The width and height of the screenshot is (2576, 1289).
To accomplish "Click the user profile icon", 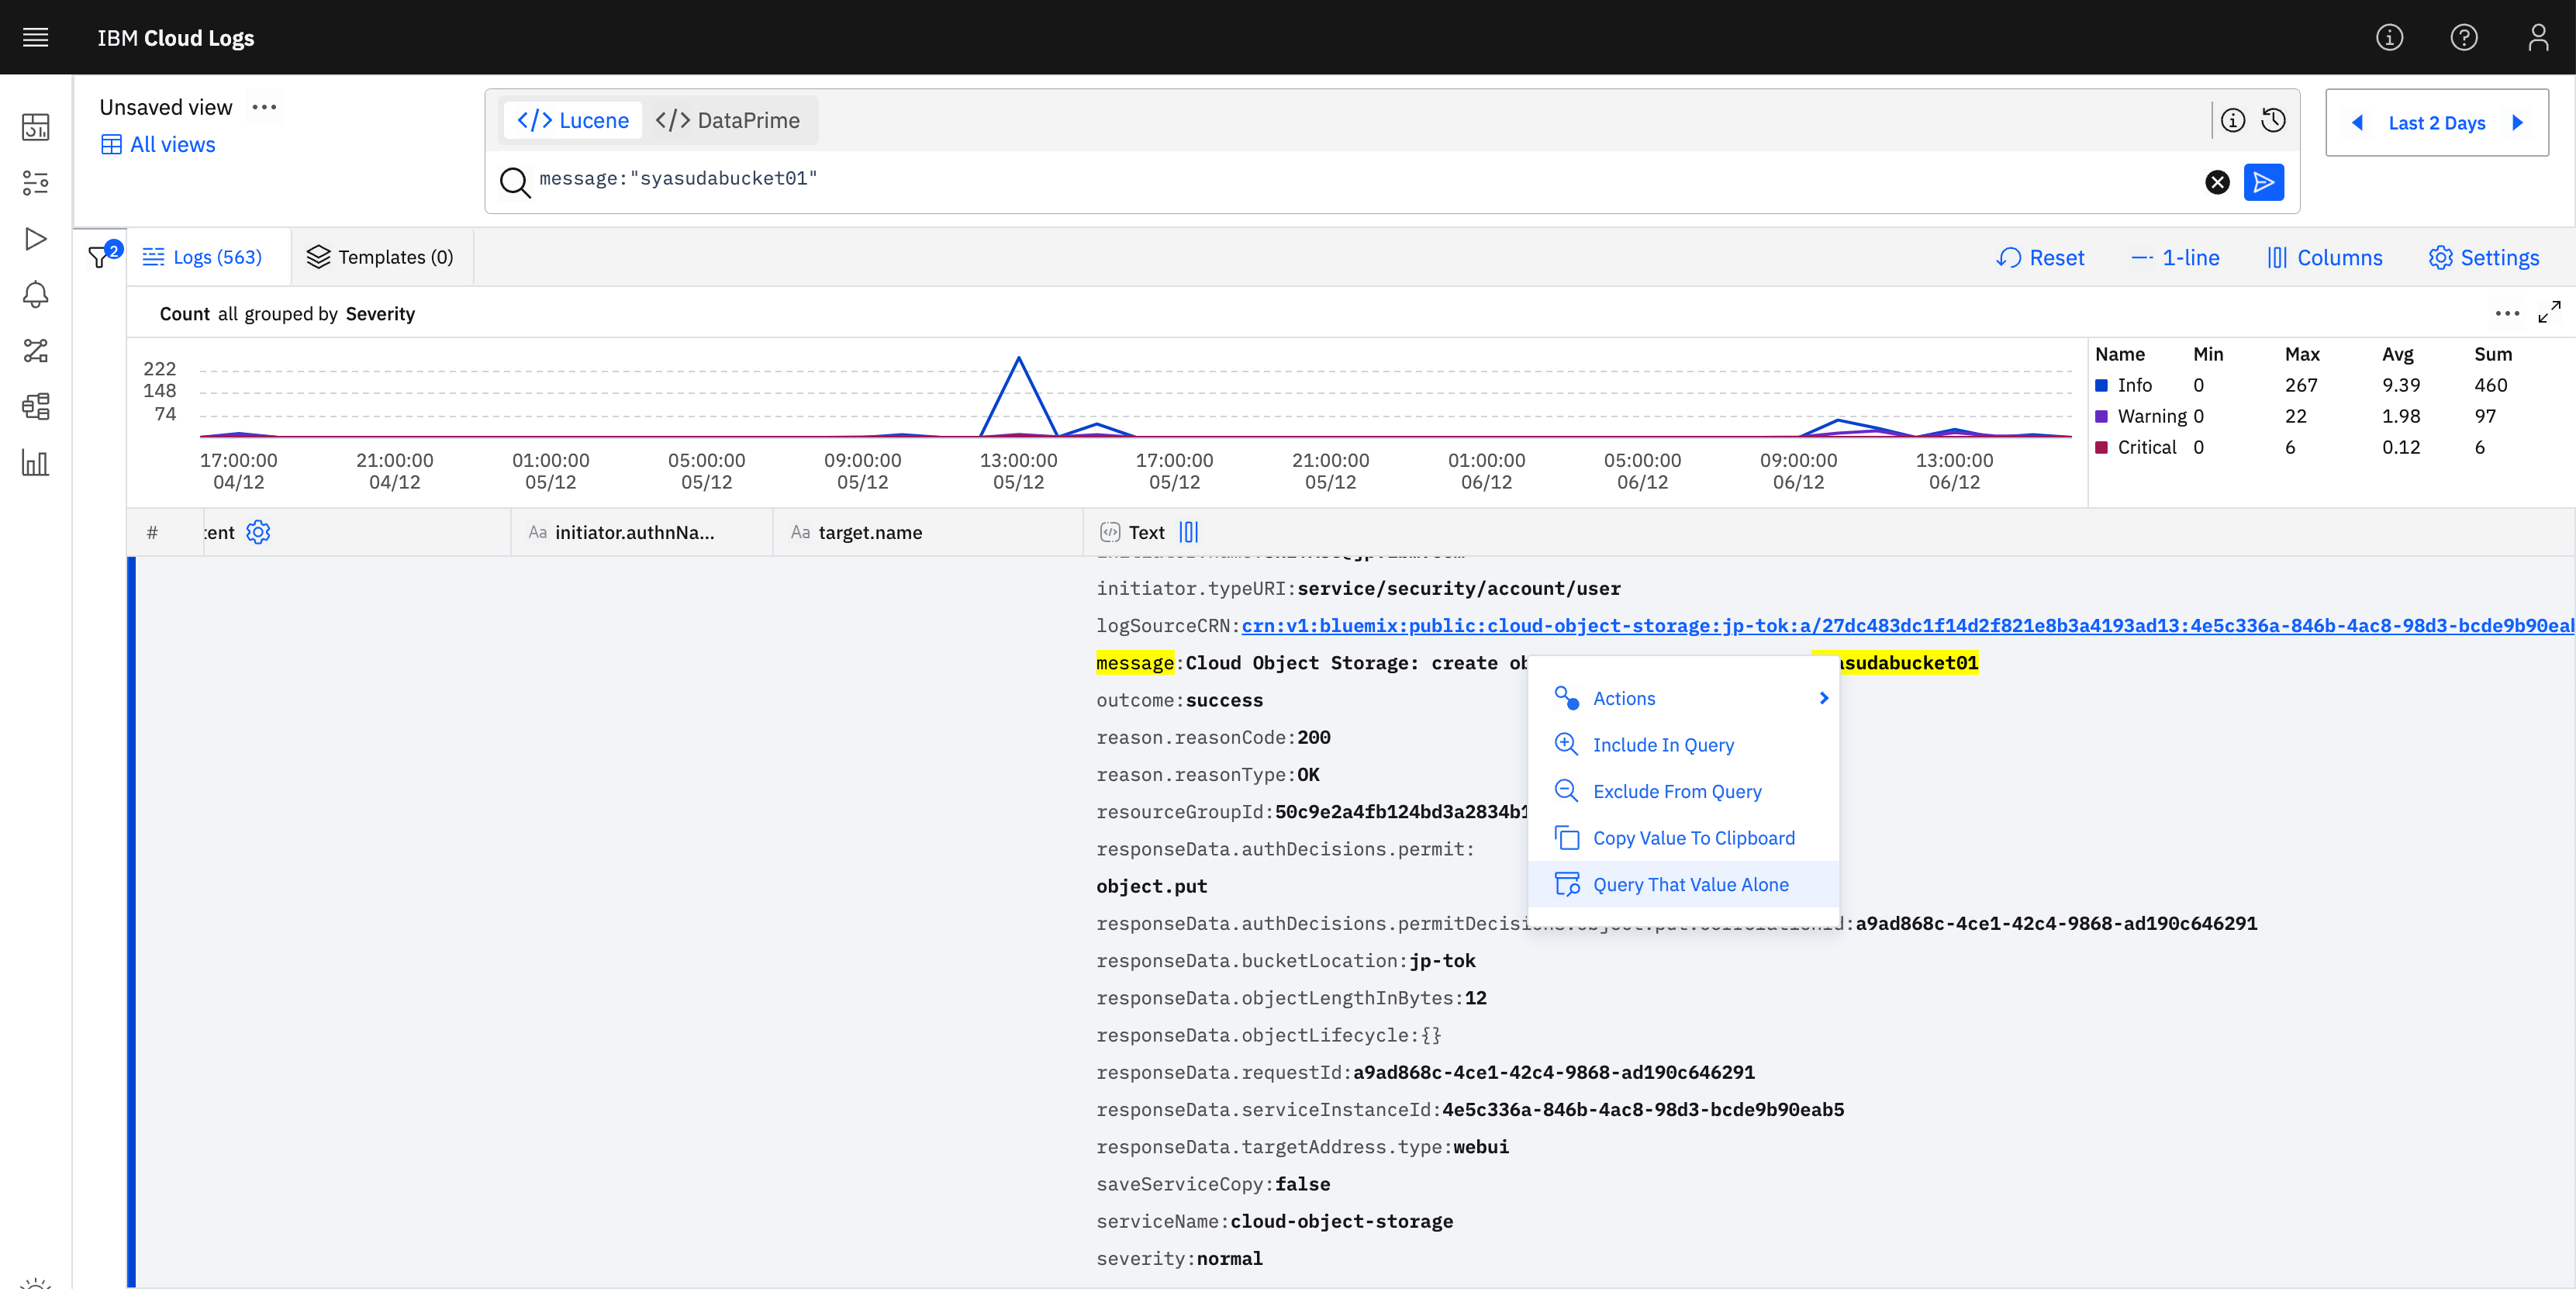I will (2537, 37).
